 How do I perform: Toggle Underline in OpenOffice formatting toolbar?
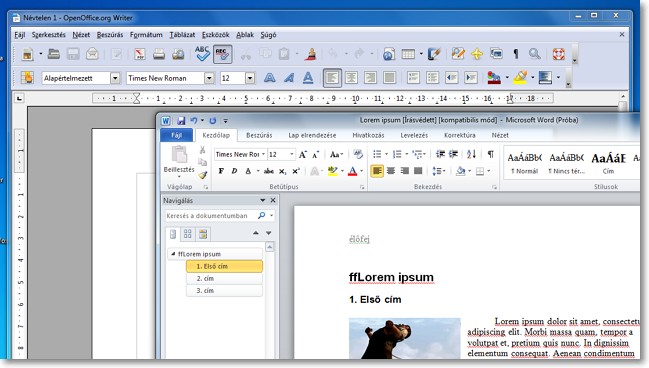308,78
